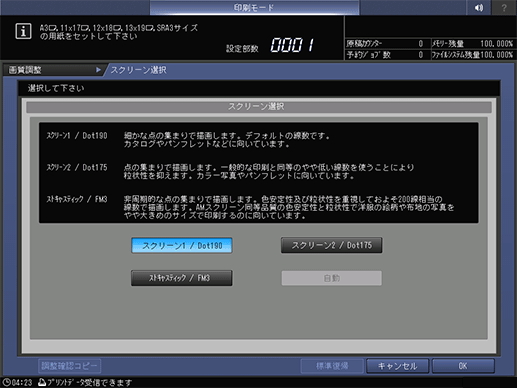Click the 設定部数 counter 0001
The width and height of the screenshot is (517, 388).
click(x=292, y=45)
